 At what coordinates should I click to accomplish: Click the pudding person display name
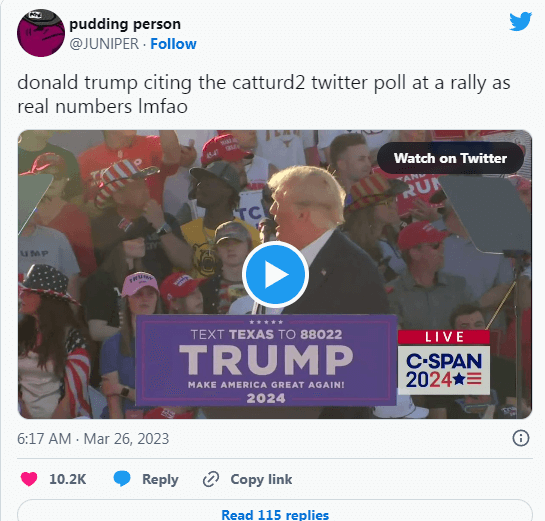tap(125, 24)
